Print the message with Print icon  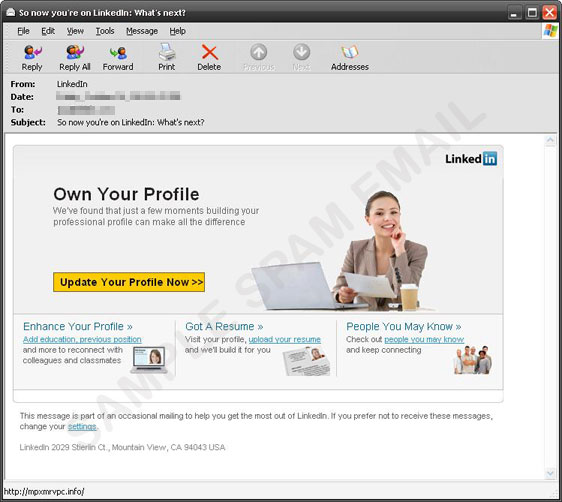pyautogui.click(x=167, y=52)
